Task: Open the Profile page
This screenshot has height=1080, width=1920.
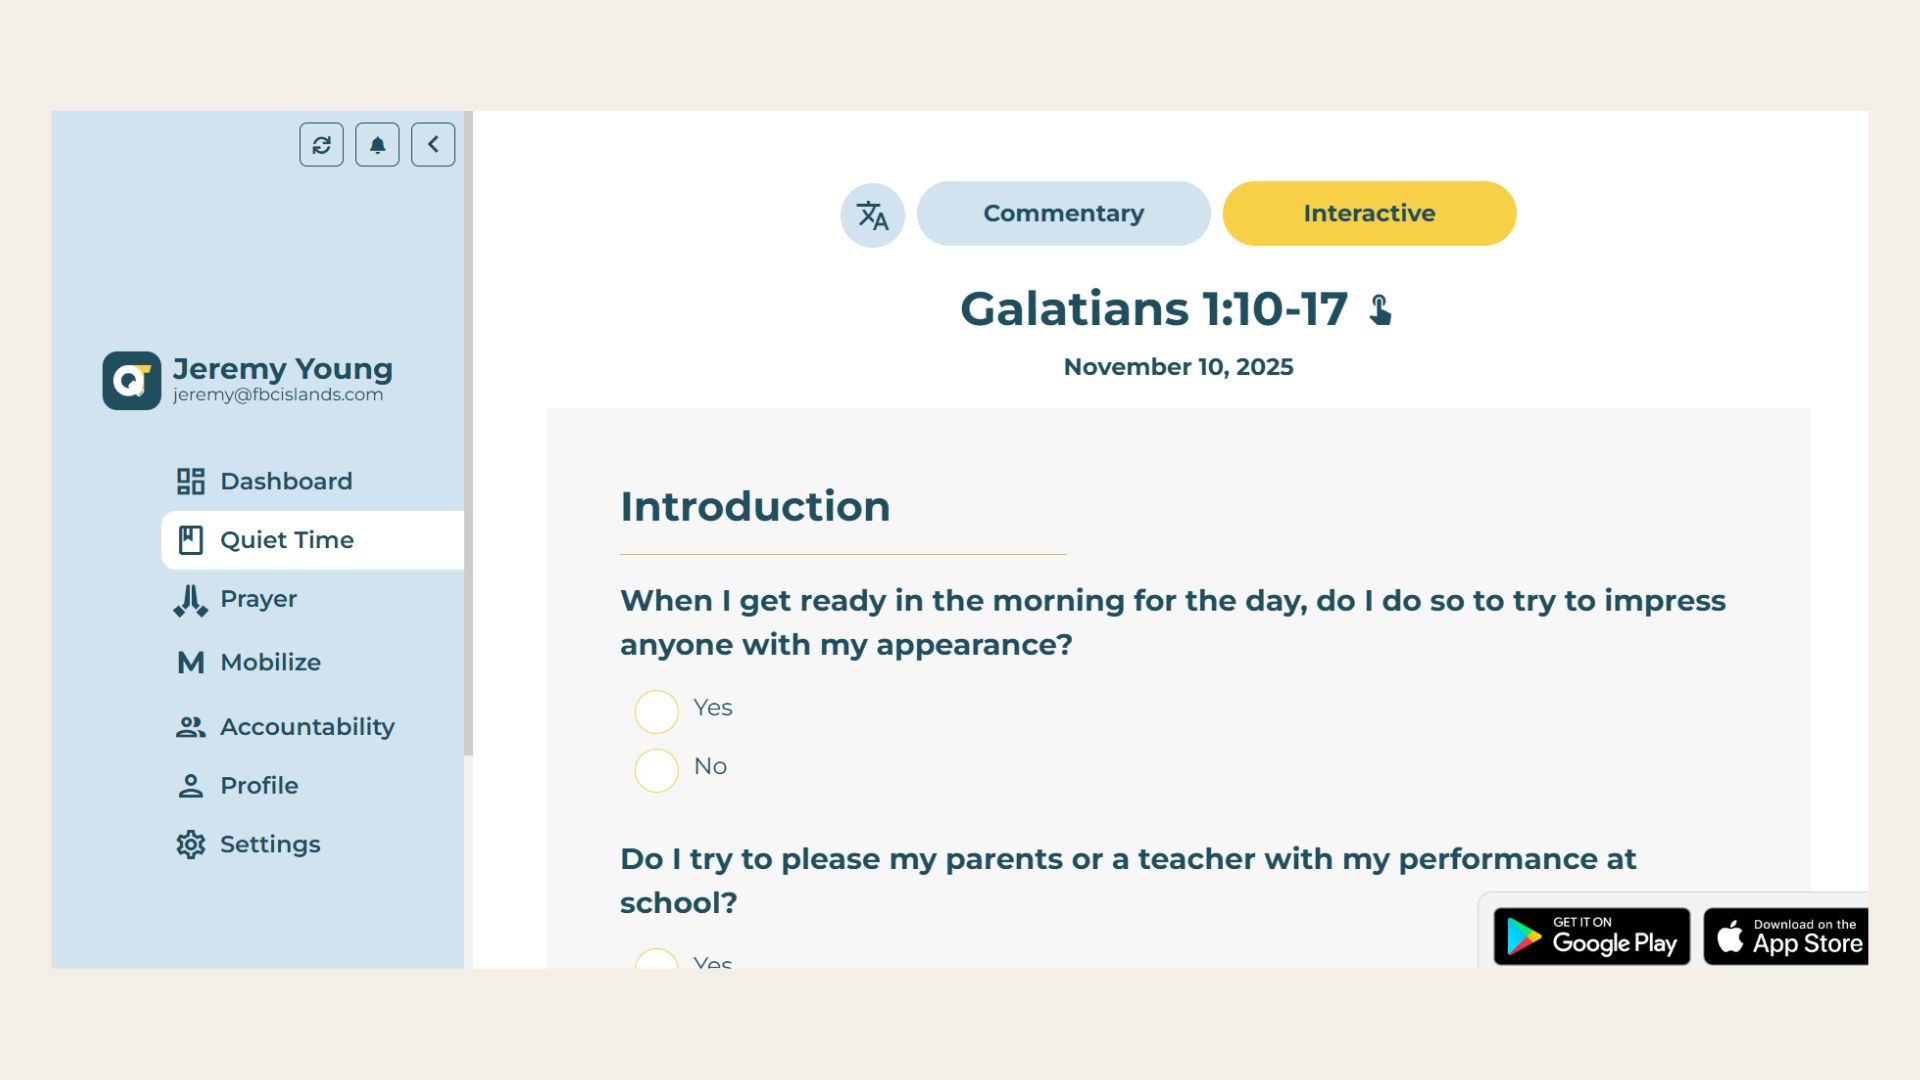Action: pyautogui.click(x=259, y=786)
